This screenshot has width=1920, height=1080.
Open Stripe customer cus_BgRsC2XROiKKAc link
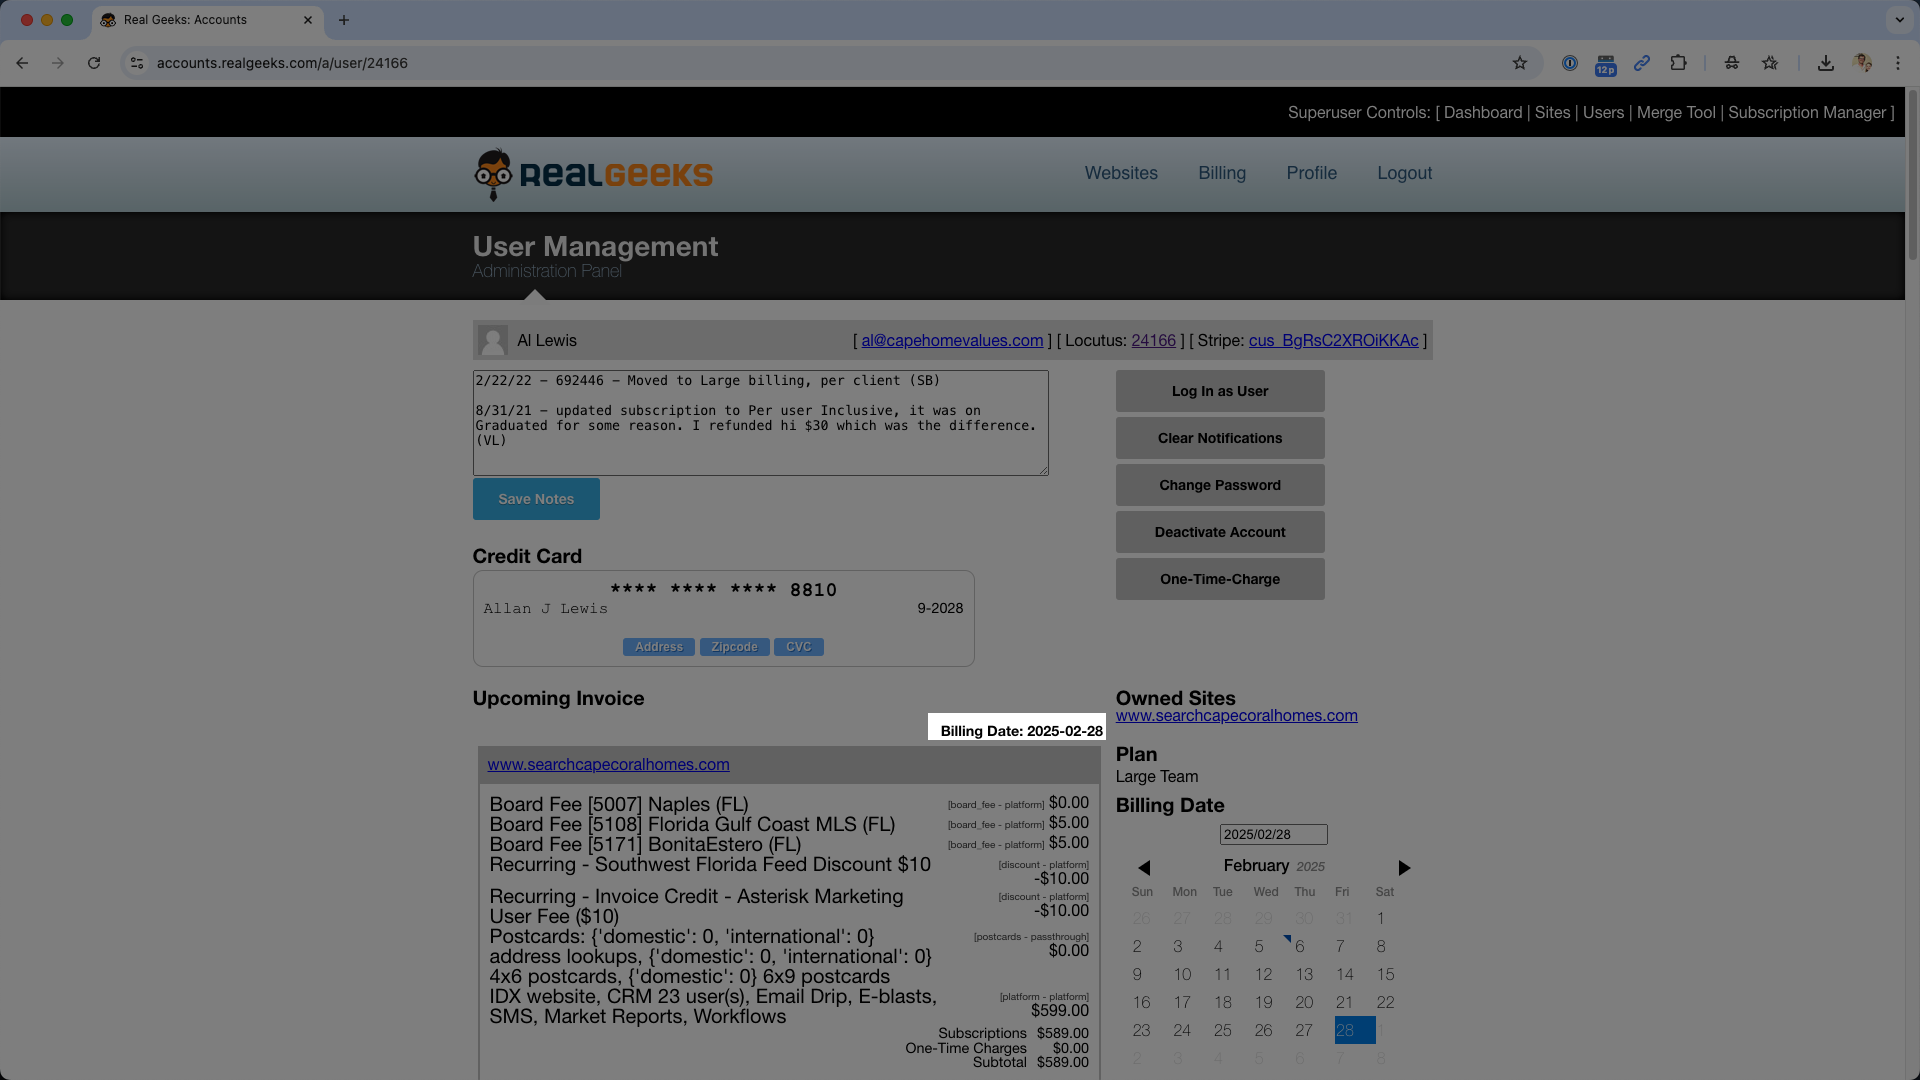tap(1334, 341)
